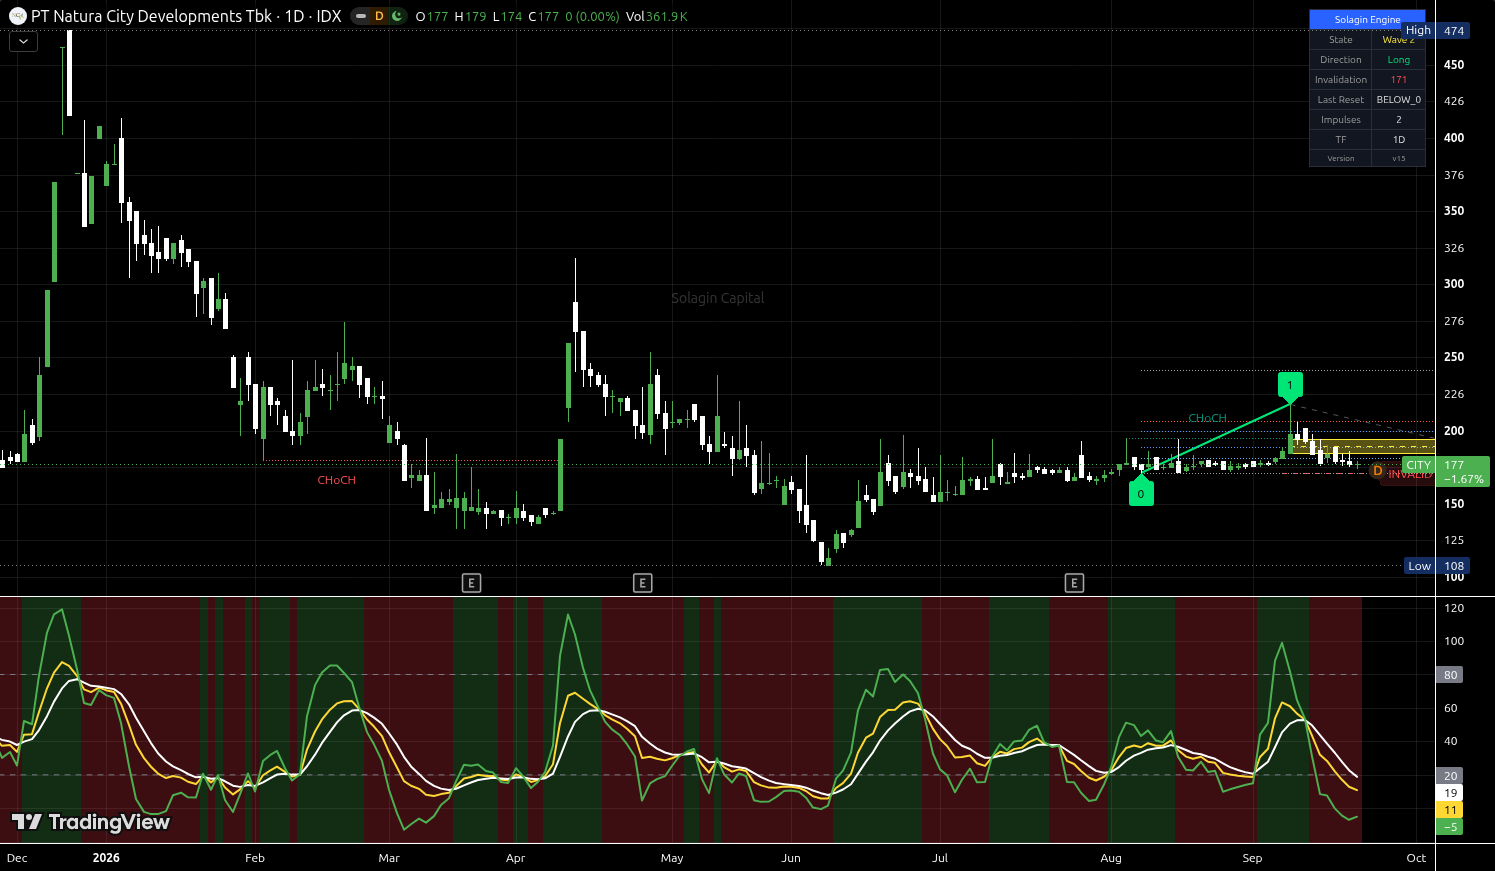Select the green wave label 1
Viewport: 1495px width, 871px height.
(1290, 385)
